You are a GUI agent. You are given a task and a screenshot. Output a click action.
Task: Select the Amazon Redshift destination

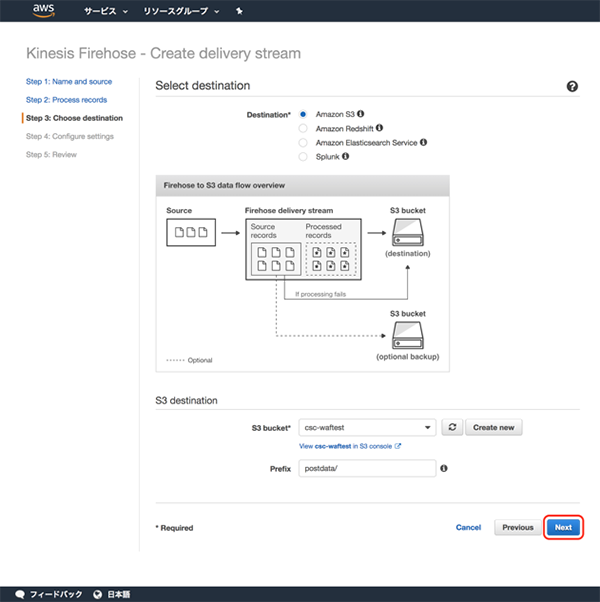(303, 128)
